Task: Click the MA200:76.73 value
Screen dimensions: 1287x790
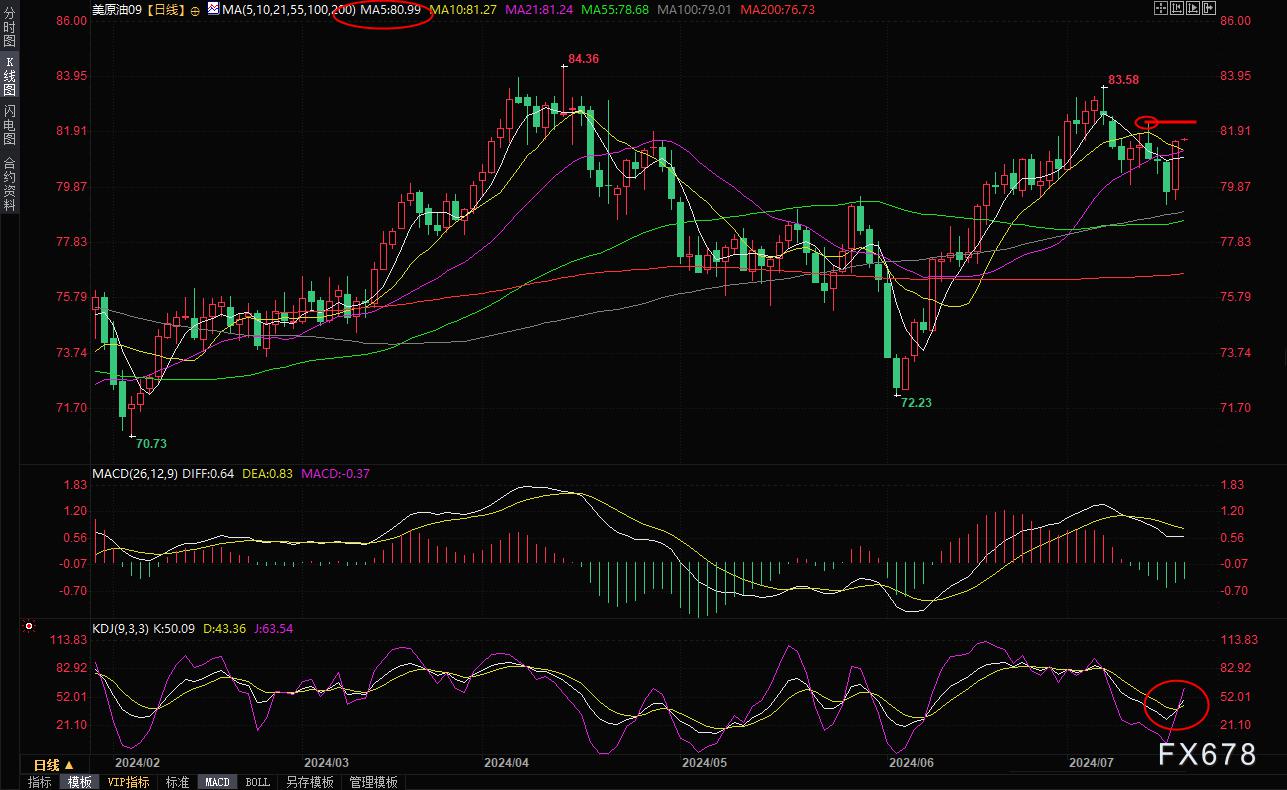Action: point(778,10)
